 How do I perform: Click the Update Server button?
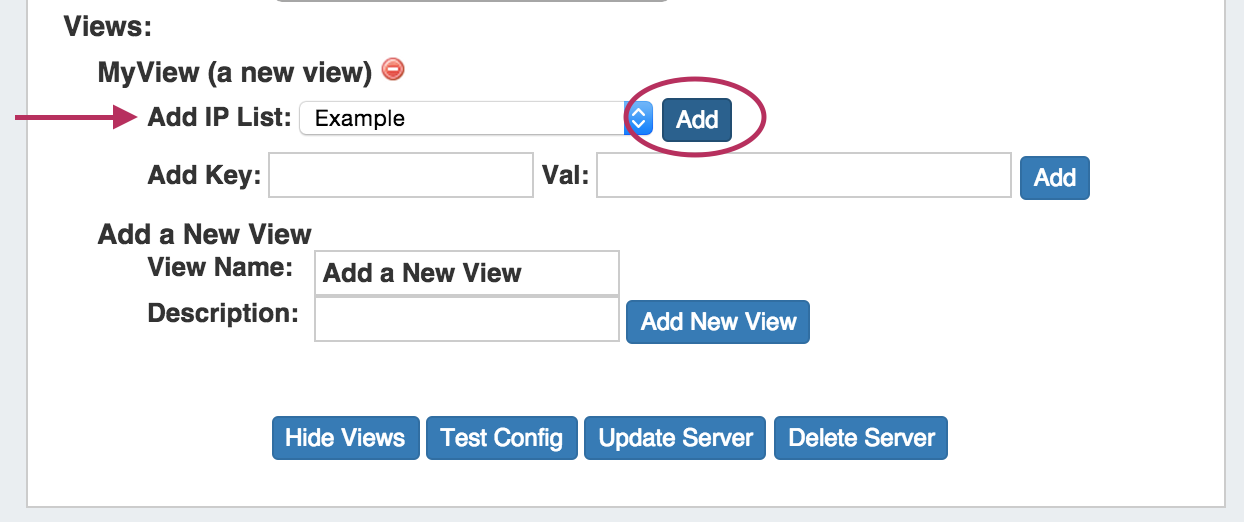(x=676, y=438)
